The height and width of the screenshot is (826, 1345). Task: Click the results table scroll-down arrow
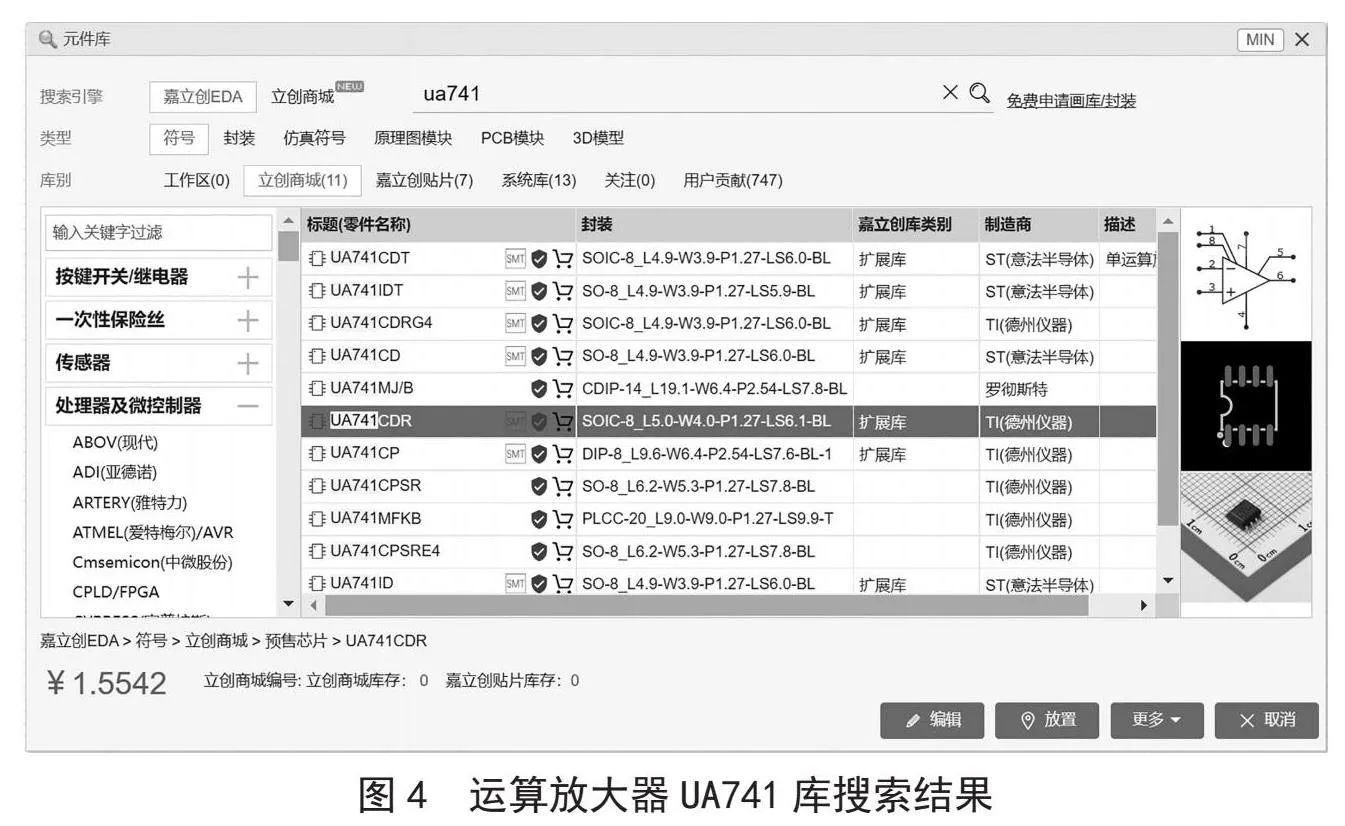(x=1166, y=581)
